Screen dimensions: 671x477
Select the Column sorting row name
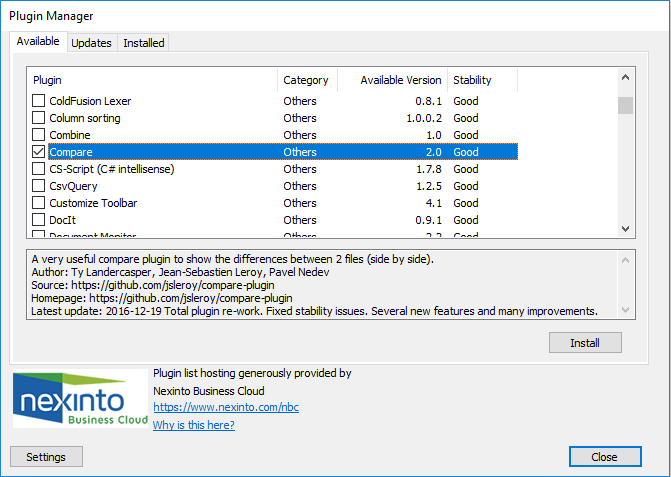tap(85, 118)
